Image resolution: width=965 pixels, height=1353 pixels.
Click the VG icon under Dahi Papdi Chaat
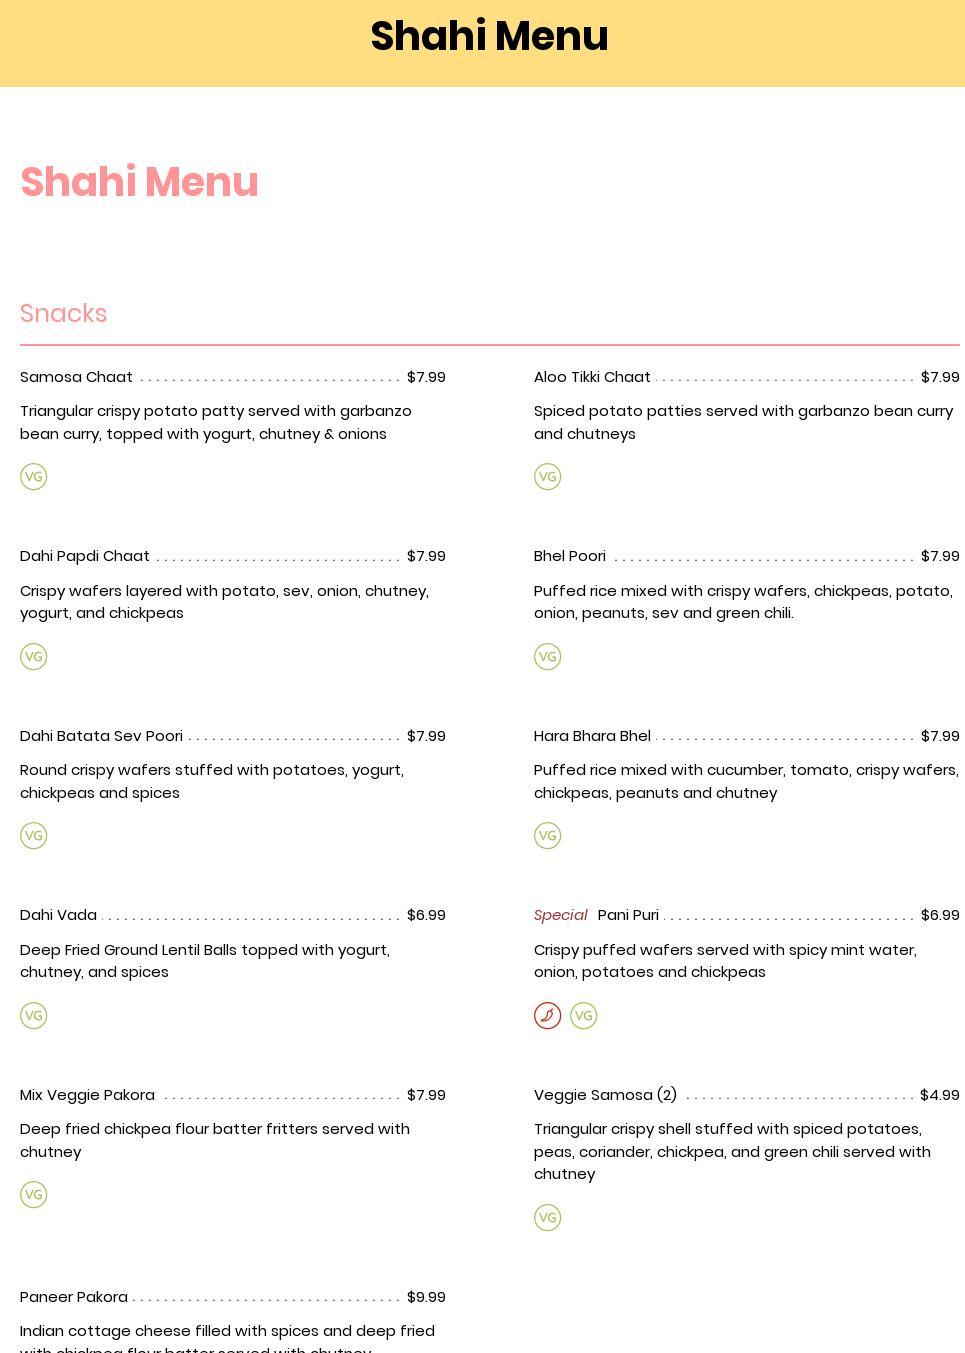[34, 657]
